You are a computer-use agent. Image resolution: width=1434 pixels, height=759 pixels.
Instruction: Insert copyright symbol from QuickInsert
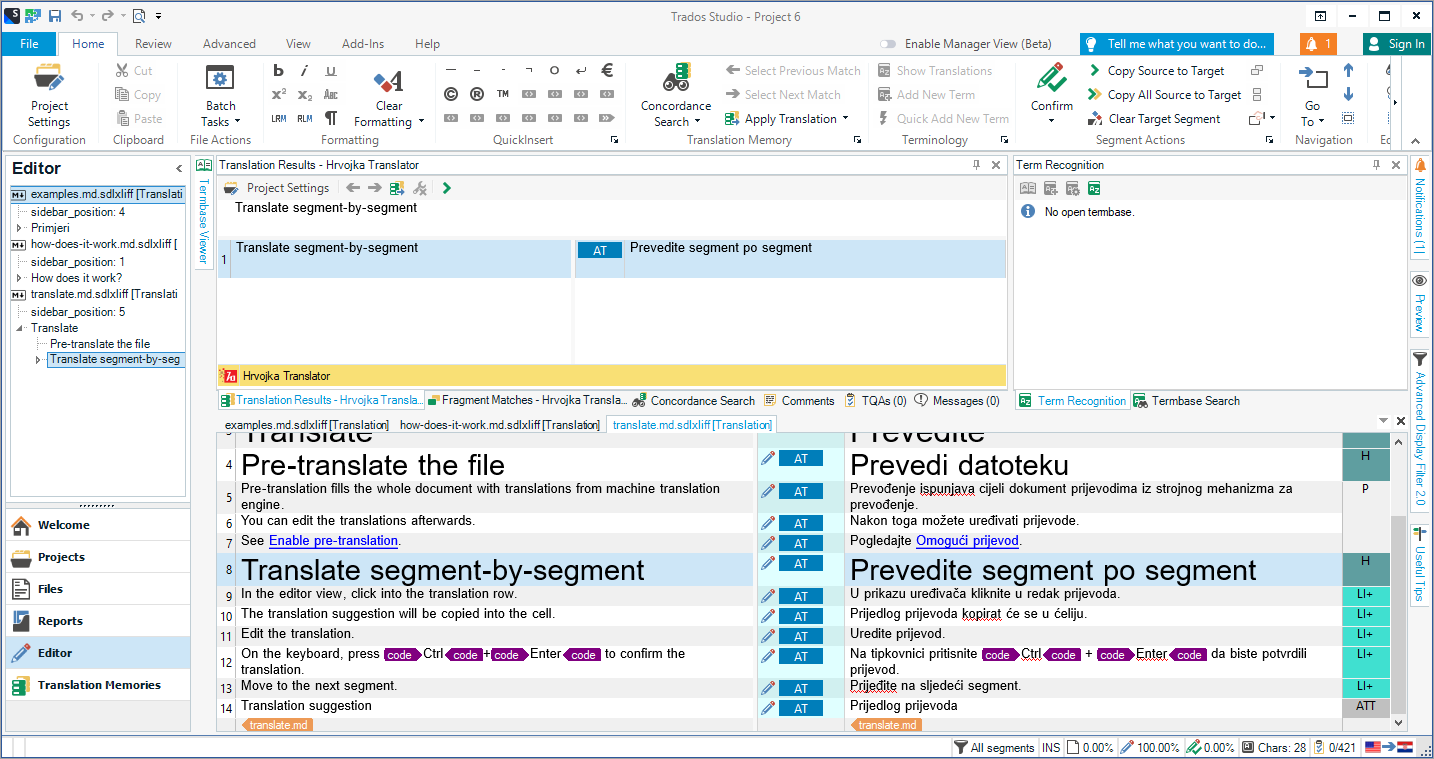click(451, 94)
